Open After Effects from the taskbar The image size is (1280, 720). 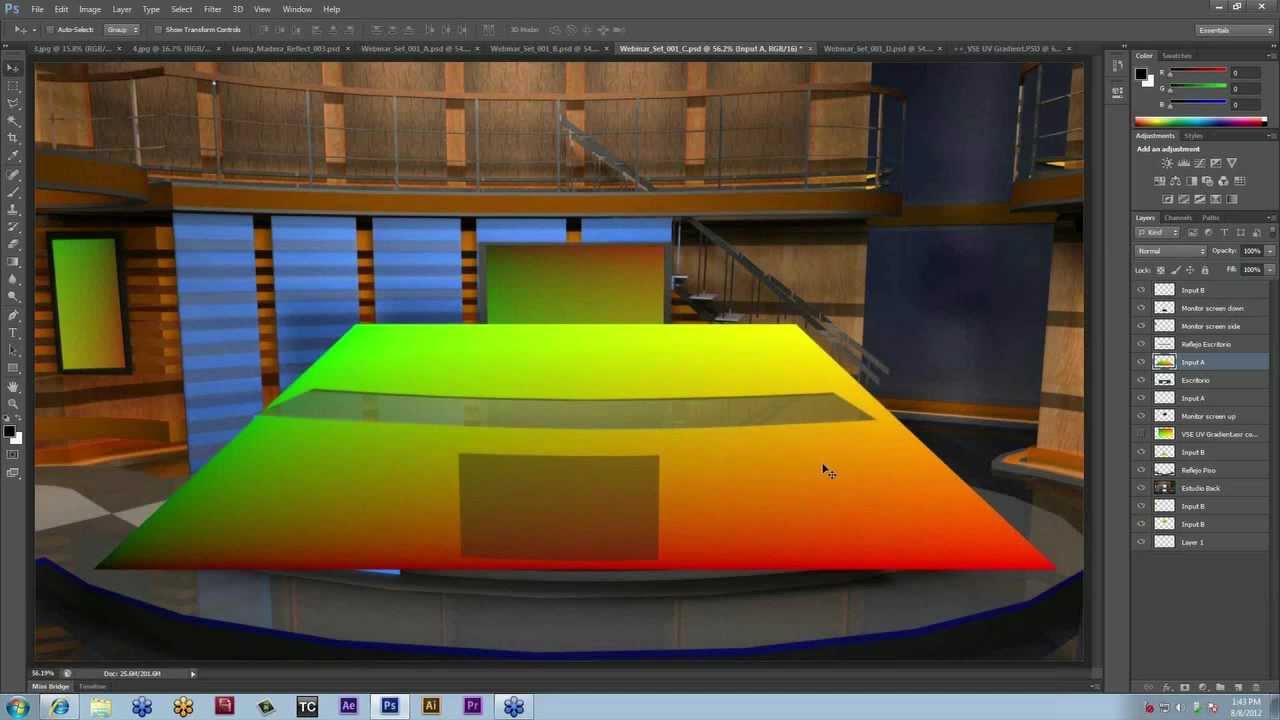coord(348,706)
